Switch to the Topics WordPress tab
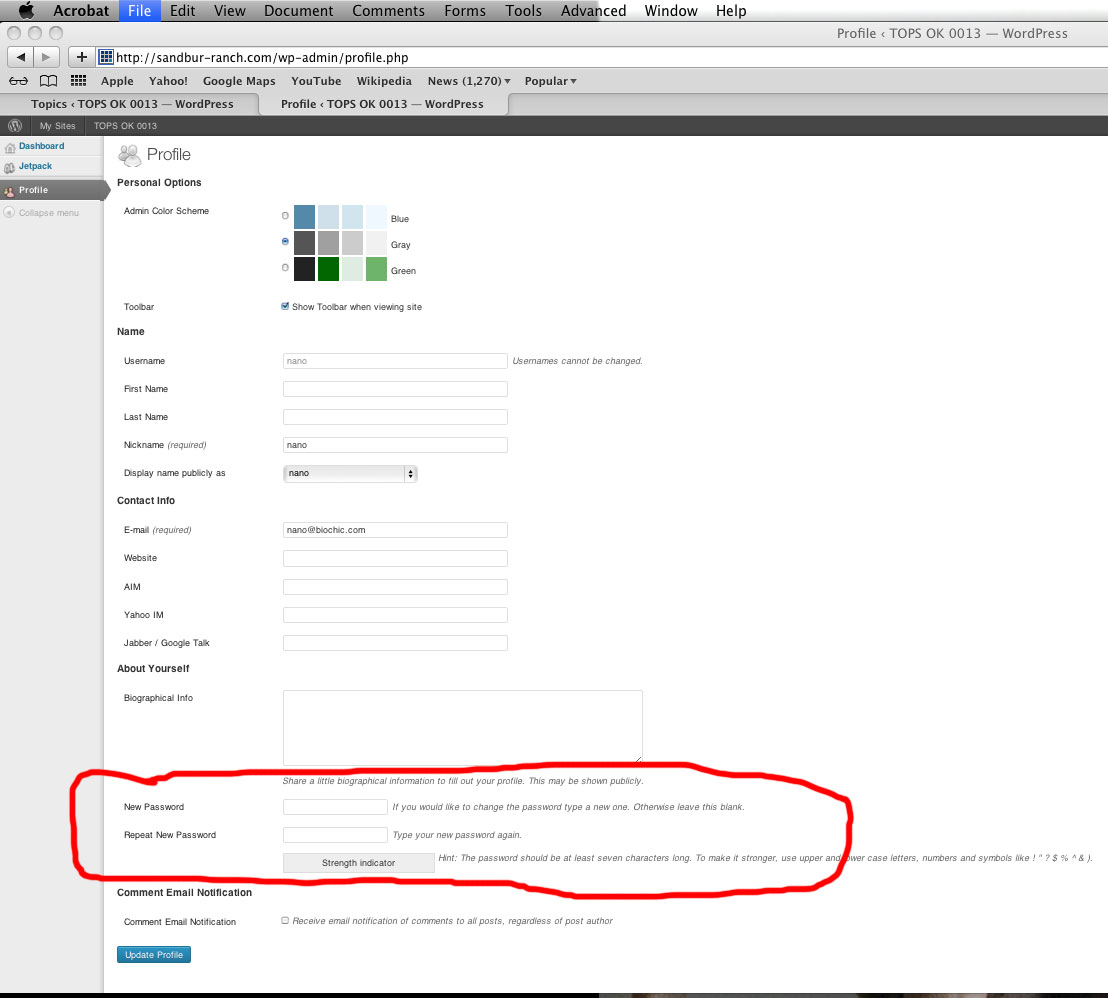Screen dimensions: 1108x998 pos(132,104)
